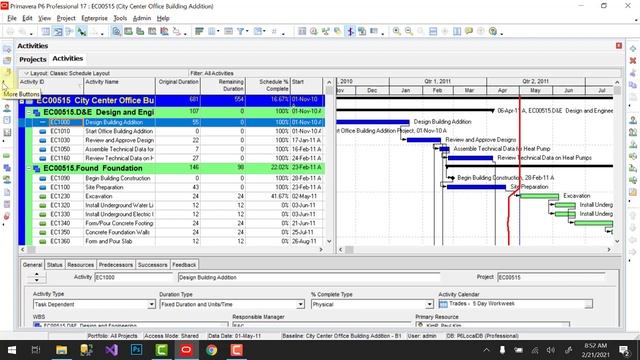Screen dimensions: 640x360
Task: Click the Activity ID field showing EC1000
Action: [134, 278]
